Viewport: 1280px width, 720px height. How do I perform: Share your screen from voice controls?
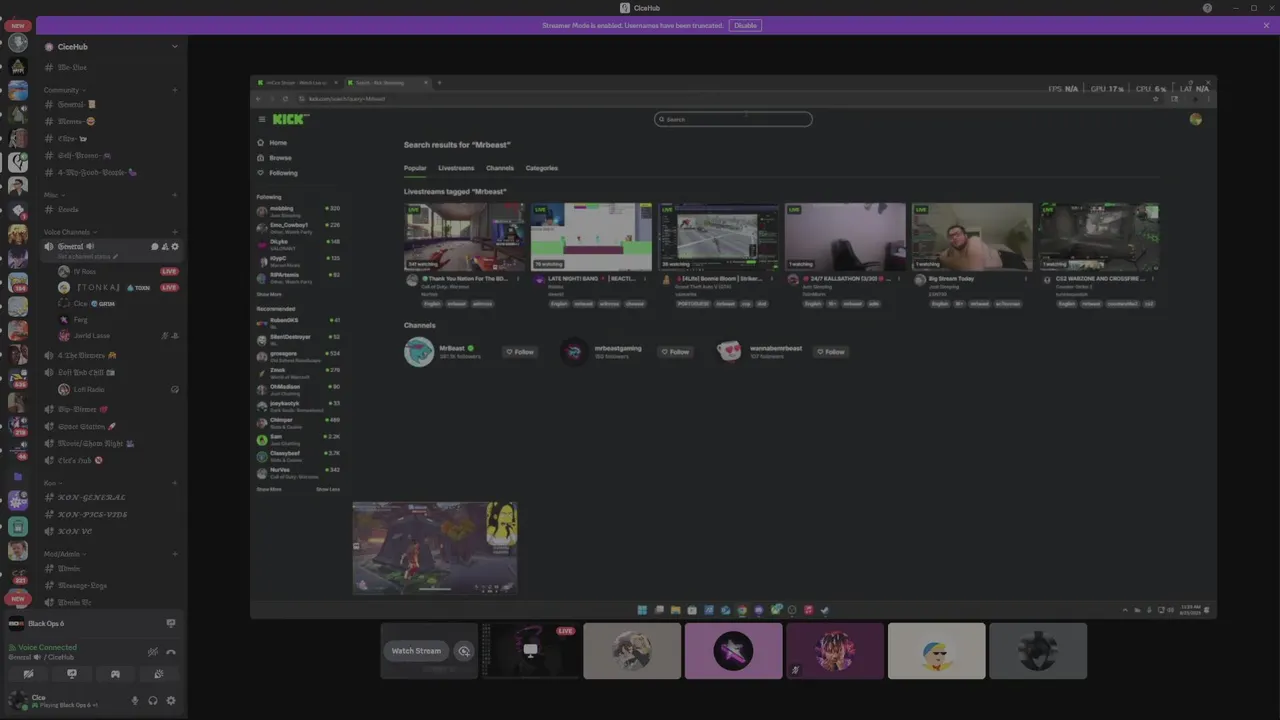[71, 674]
